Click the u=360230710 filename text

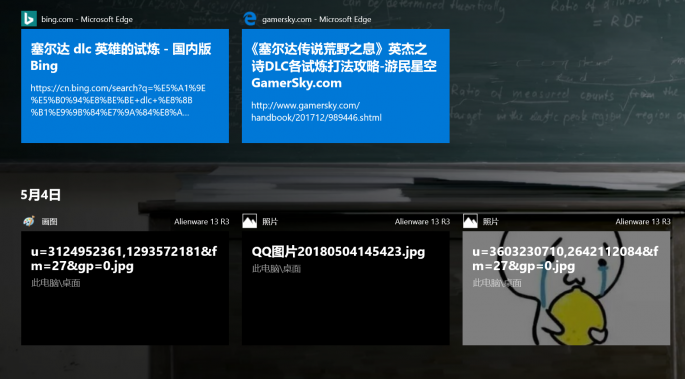click(x=565, y=259)
